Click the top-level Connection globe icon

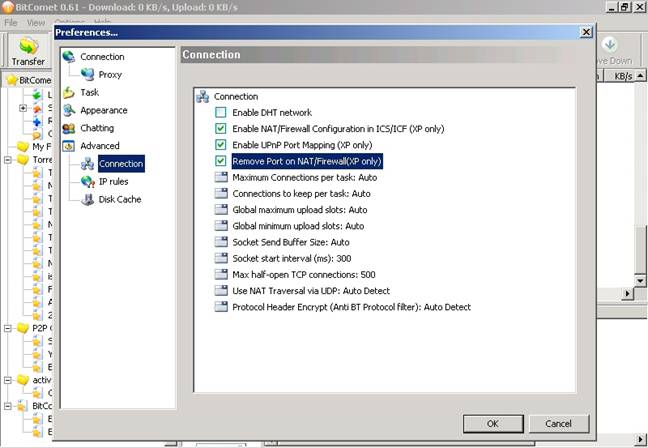(69, 57)
